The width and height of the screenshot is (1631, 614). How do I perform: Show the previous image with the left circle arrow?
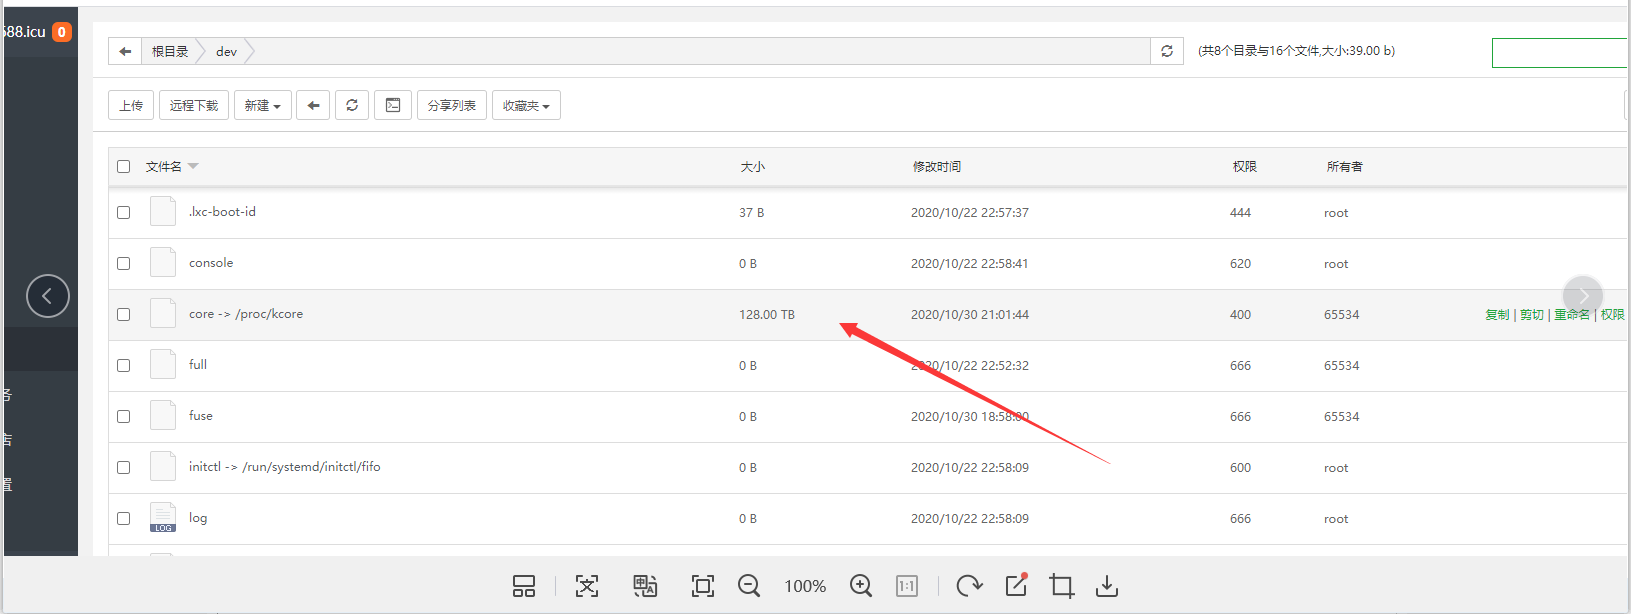click(x=48, y=296)
